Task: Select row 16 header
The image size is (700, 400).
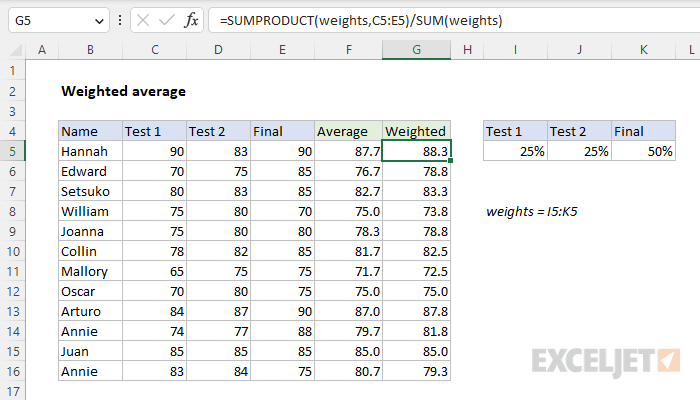Action: tap(13, 371)
